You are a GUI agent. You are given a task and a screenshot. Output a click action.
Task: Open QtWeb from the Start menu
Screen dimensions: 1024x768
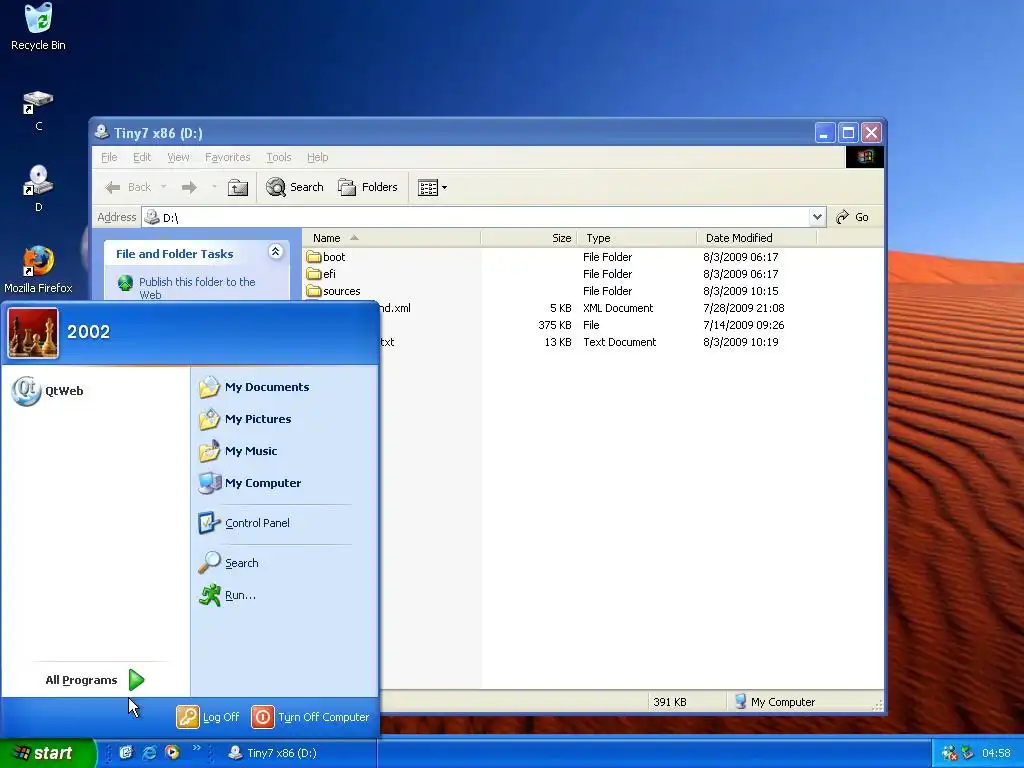(48, 391)
